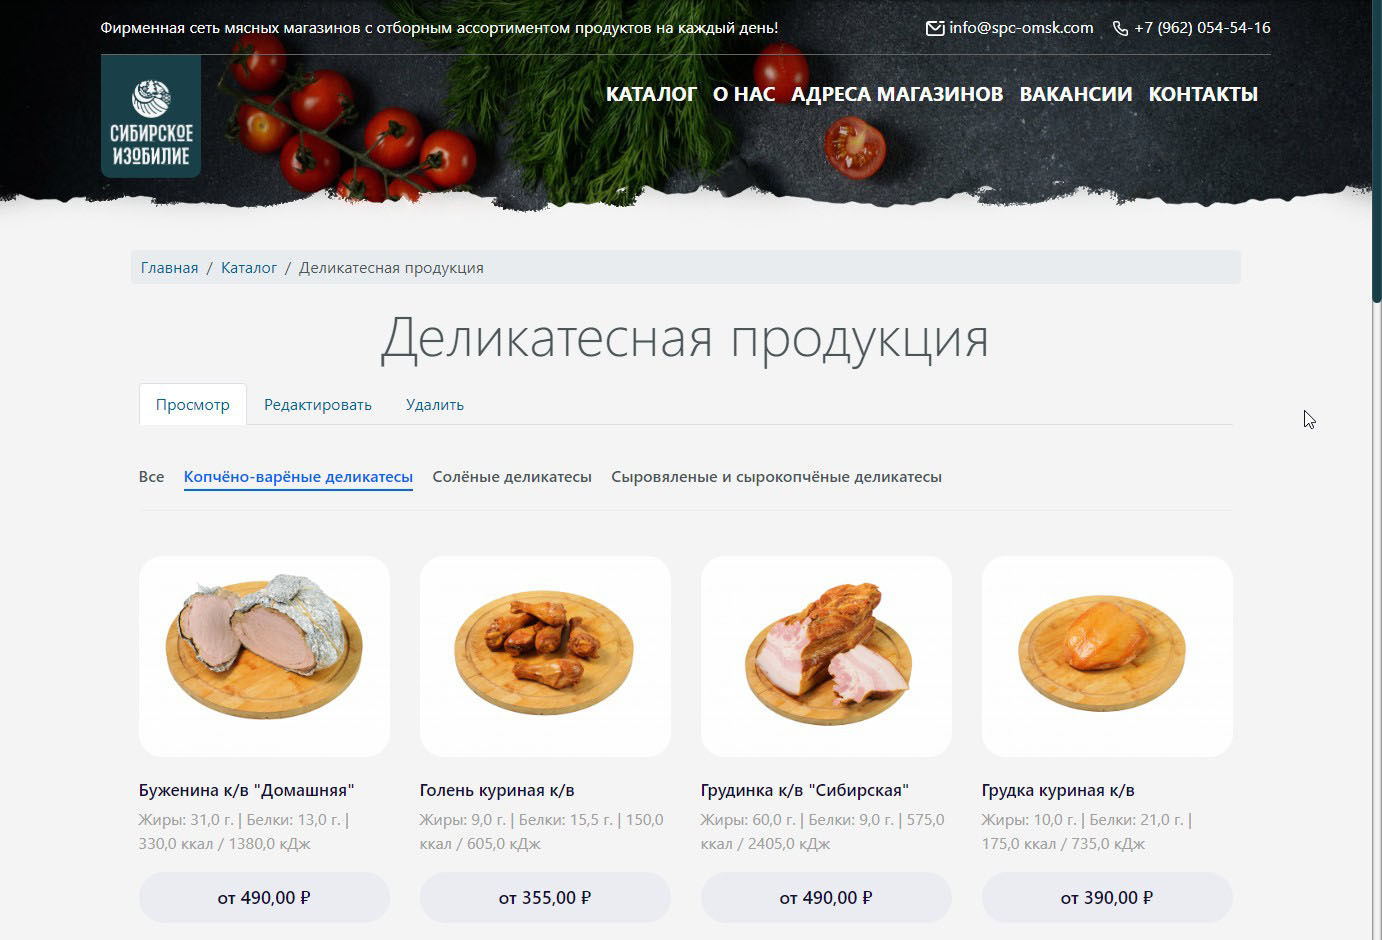Viewport: 1382px width, 940px height.
Task: Select Солёные деликатесы filter
Action: 512,477
